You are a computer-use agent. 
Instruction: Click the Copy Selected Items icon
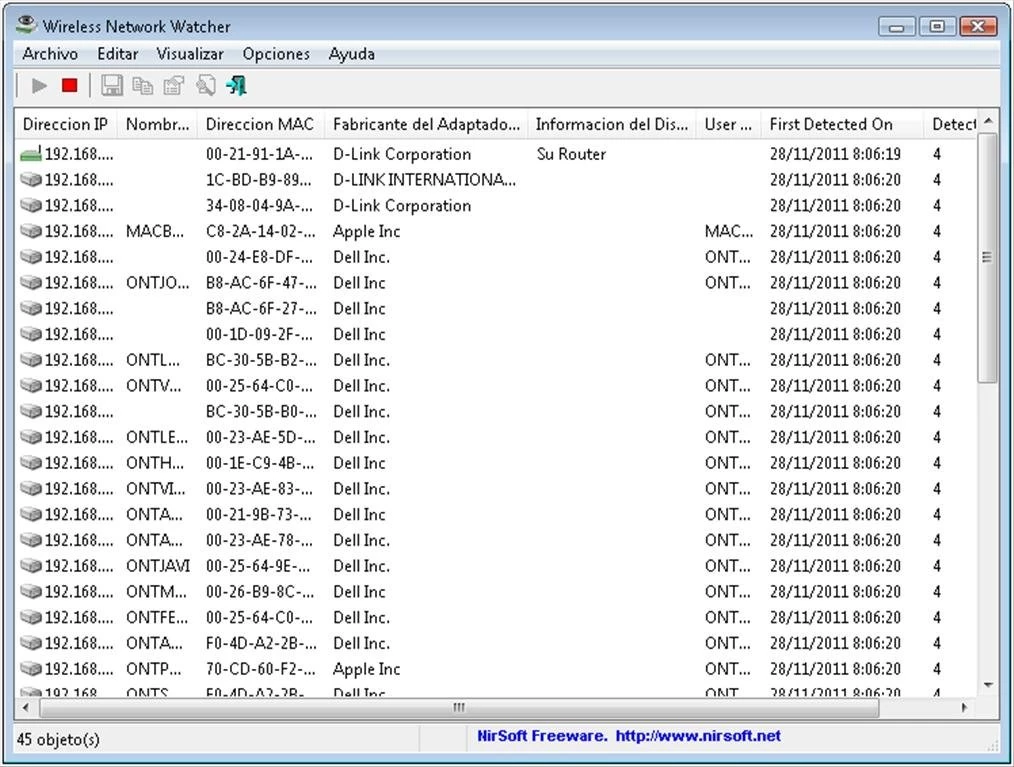pyautogui.click(x=143, y=86)
